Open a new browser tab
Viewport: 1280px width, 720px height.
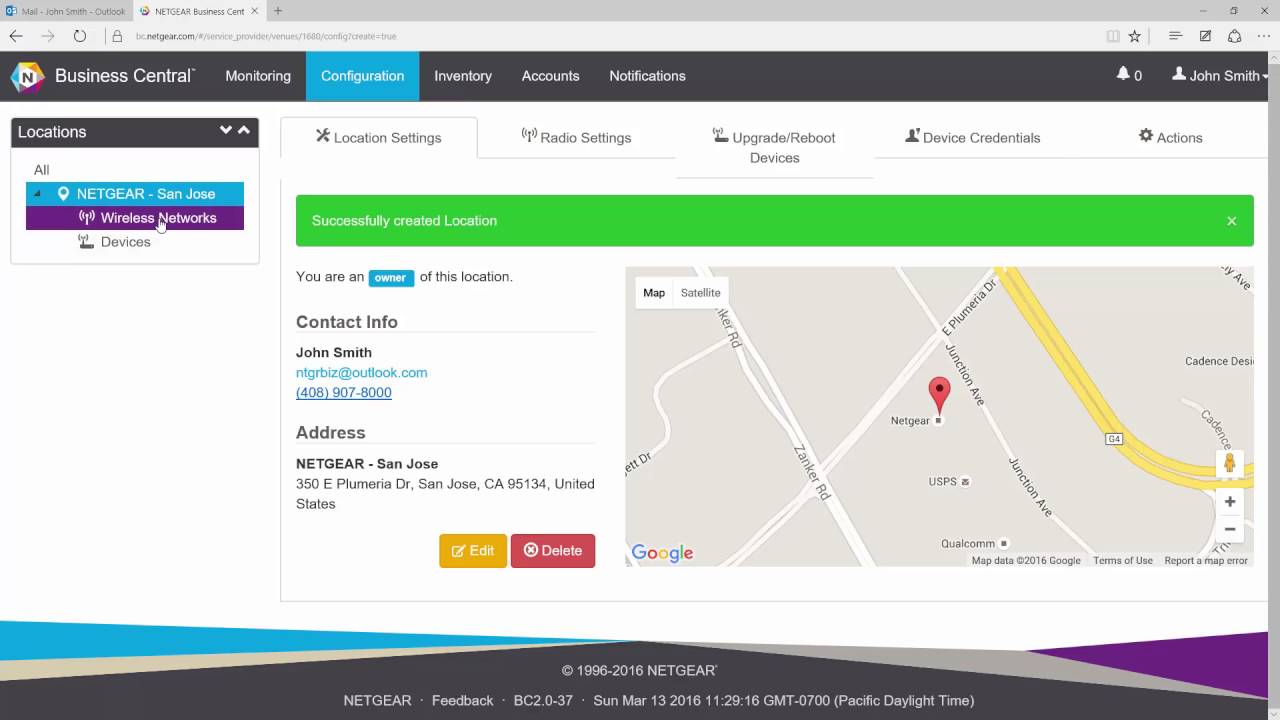pos(278,11)
